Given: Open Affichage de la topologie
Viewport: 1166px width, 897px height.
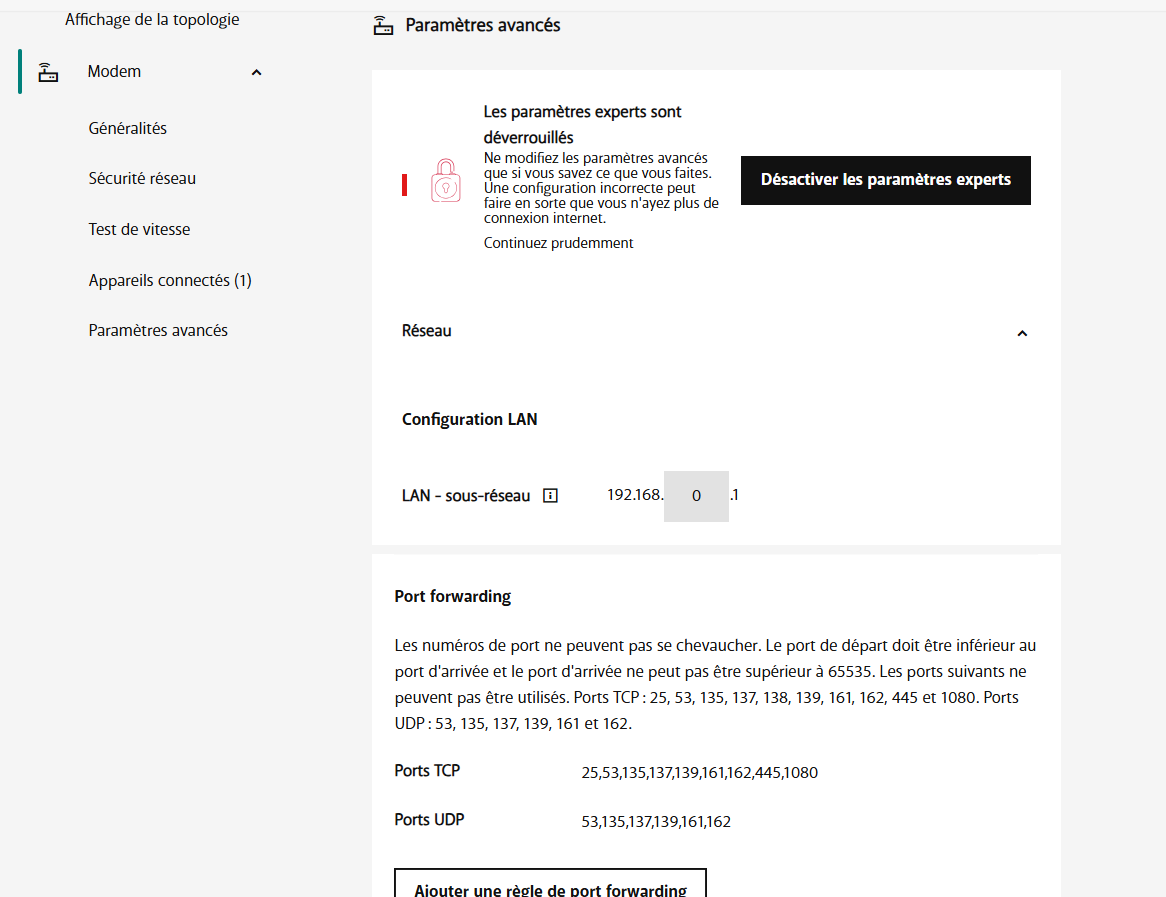Looking at the screenshot, I should (x=152, y=19).
